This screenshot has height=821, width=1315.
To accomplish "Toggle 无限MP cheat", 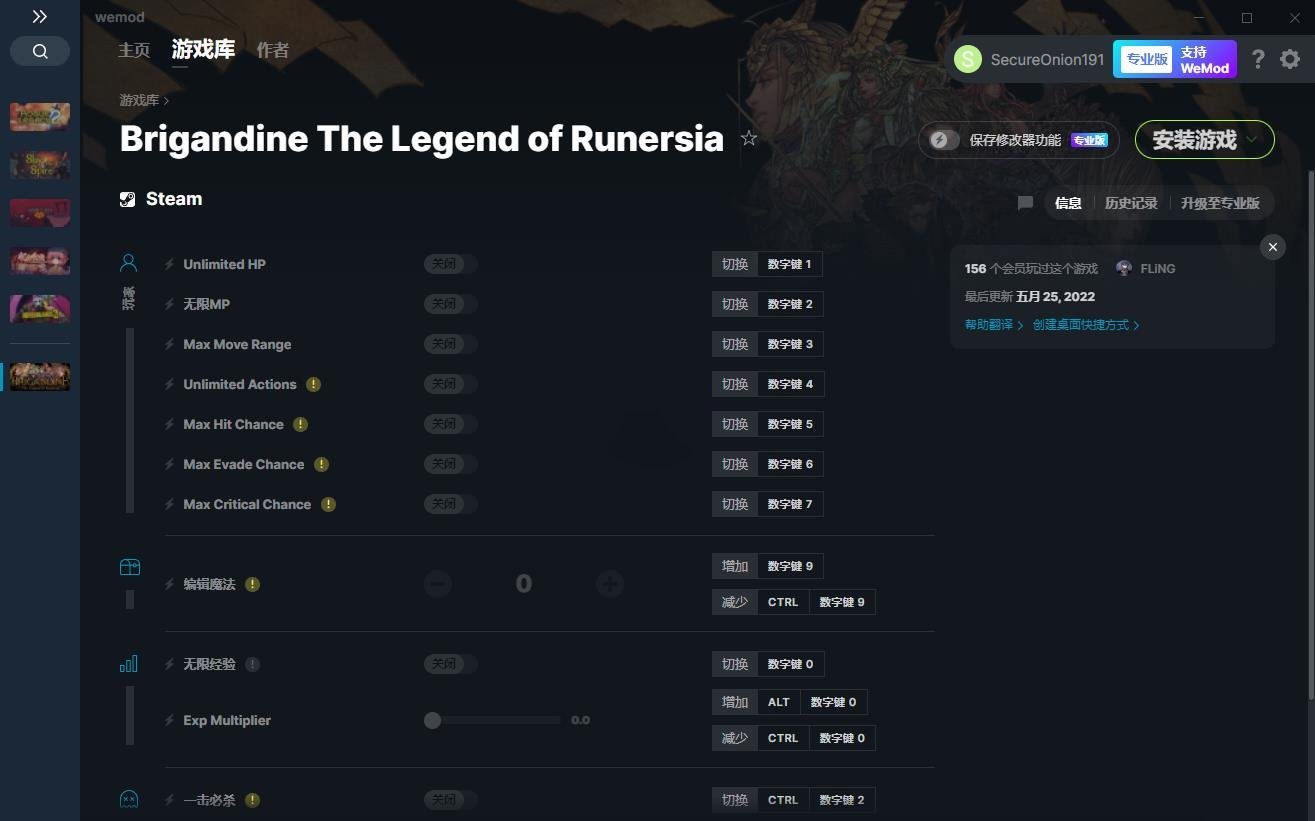I will [x=450, y=304].
